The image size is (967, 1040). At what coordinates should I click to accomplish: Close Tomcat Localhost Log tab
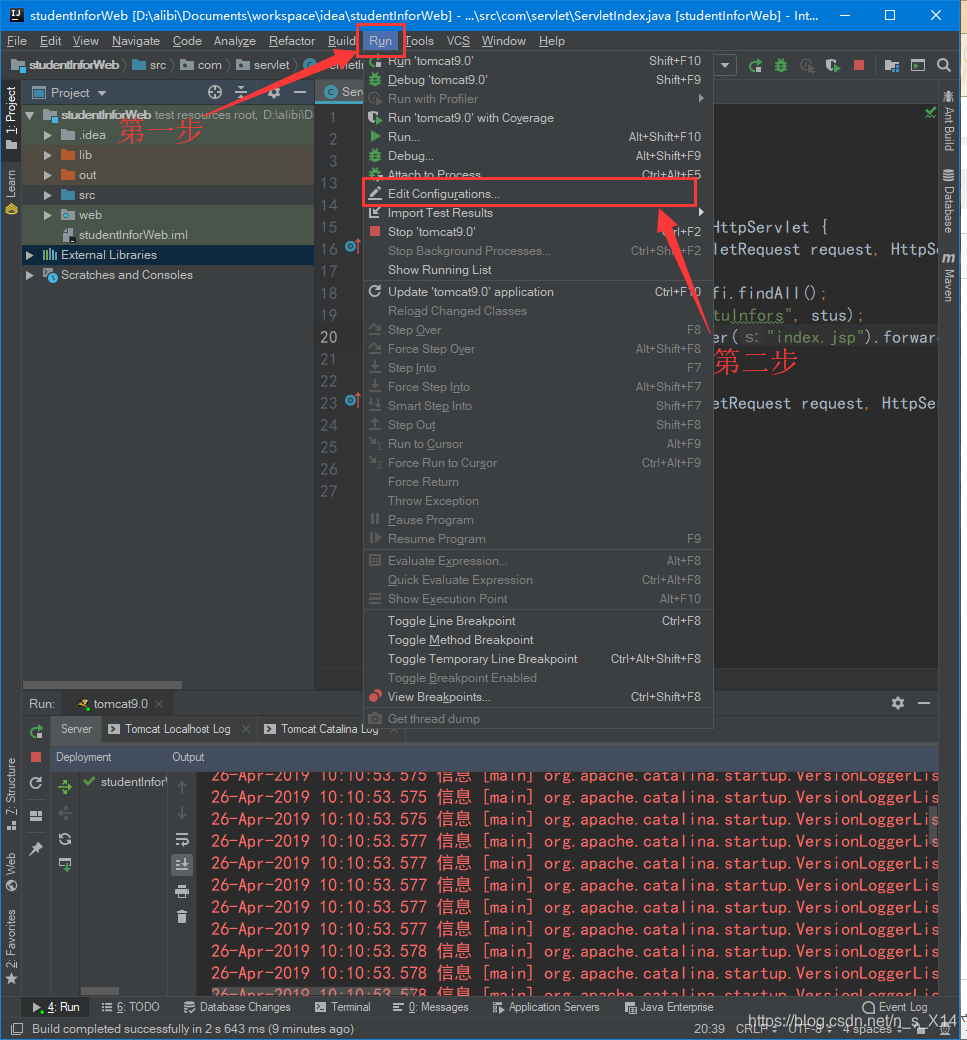coord(246,729)
